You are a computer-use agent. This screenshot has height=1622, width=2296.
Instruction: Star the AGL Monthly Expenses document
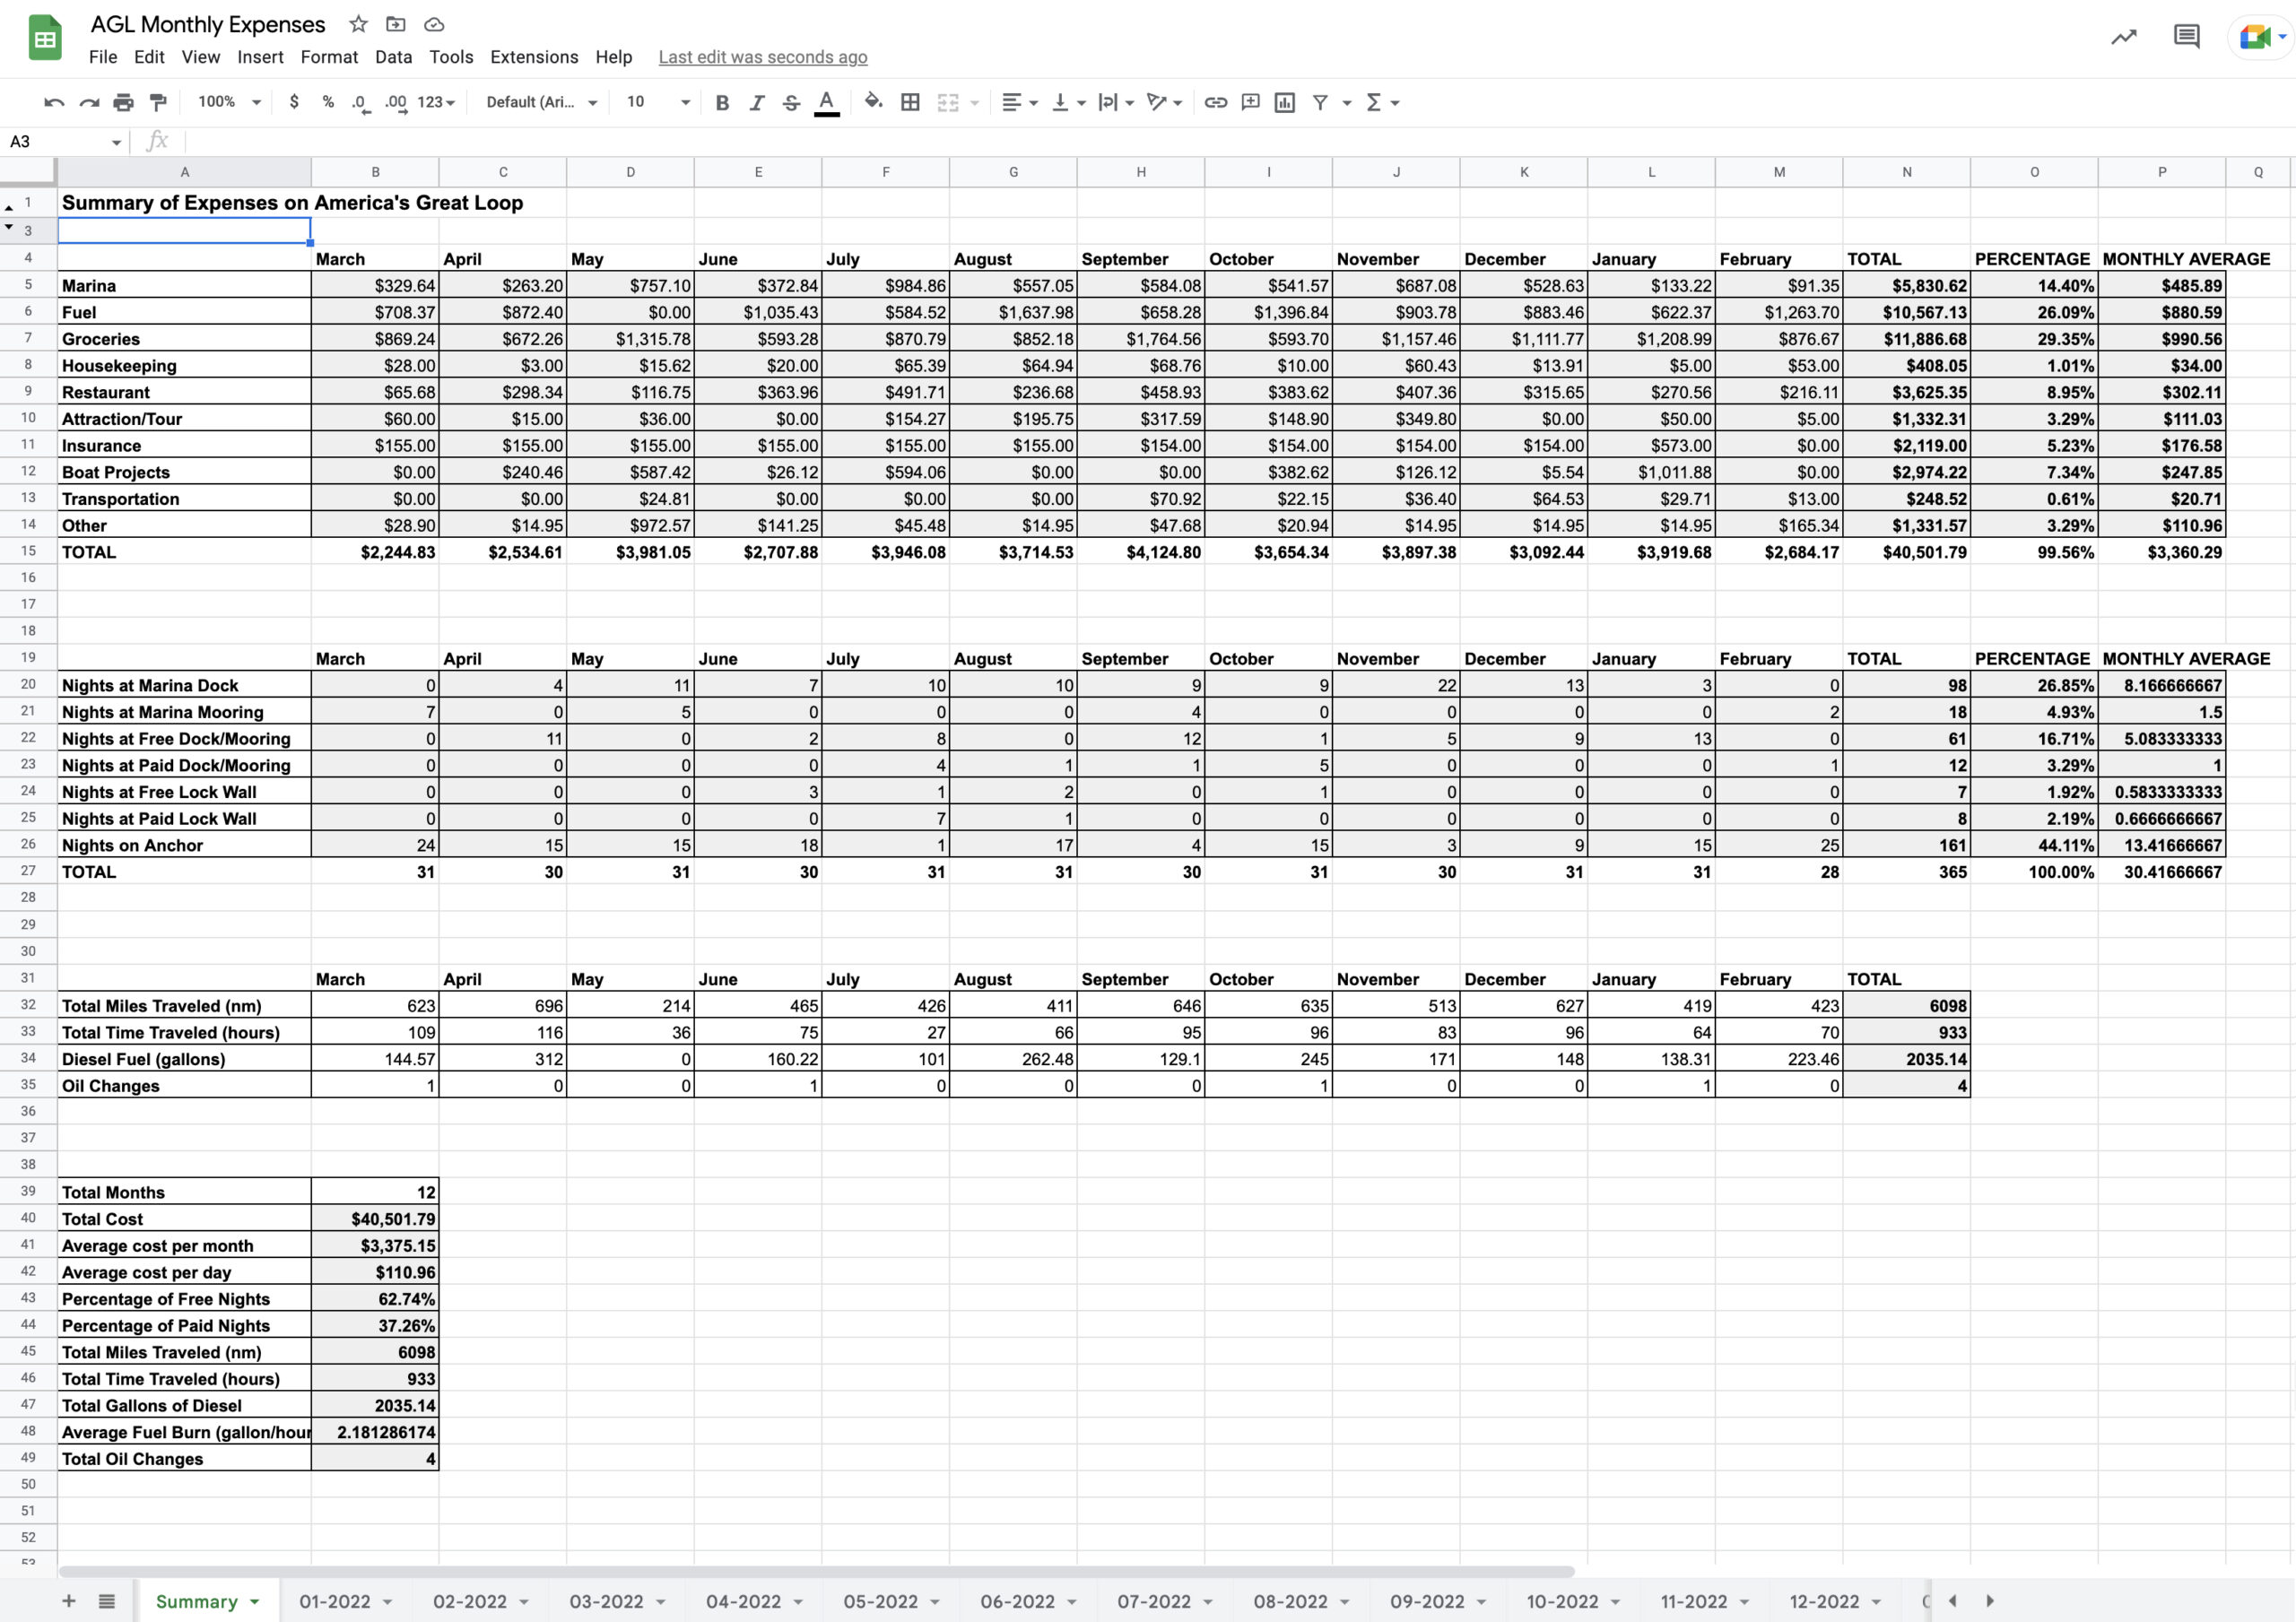coord(358,24)
